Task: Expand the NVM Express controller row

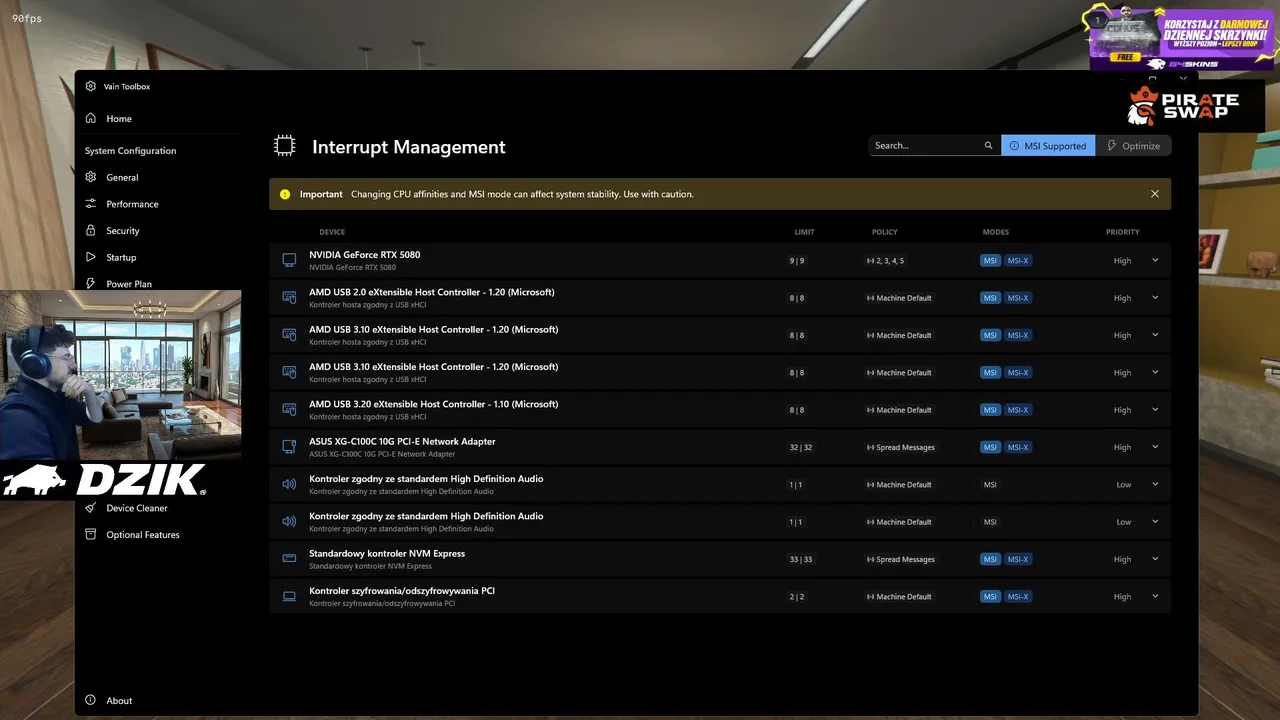Action: coord(1155,559)
